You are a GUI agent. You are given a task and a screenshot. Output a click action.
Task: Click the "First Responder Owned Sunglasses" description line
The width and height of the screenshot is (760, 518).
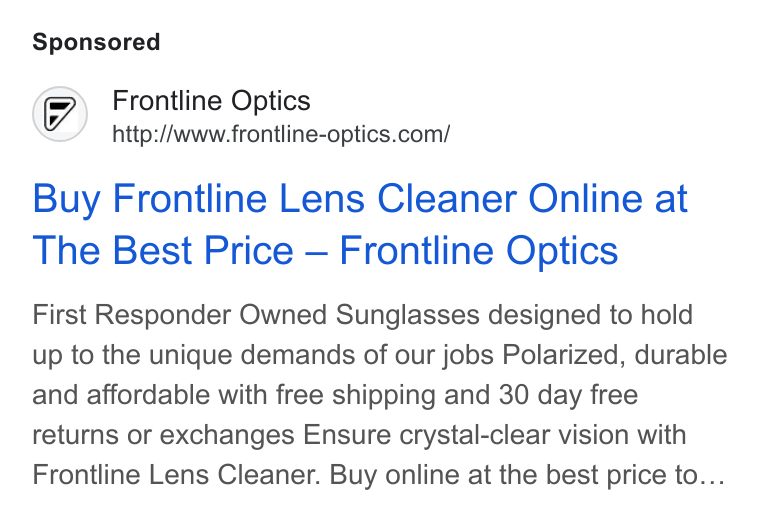coord(256,315)
